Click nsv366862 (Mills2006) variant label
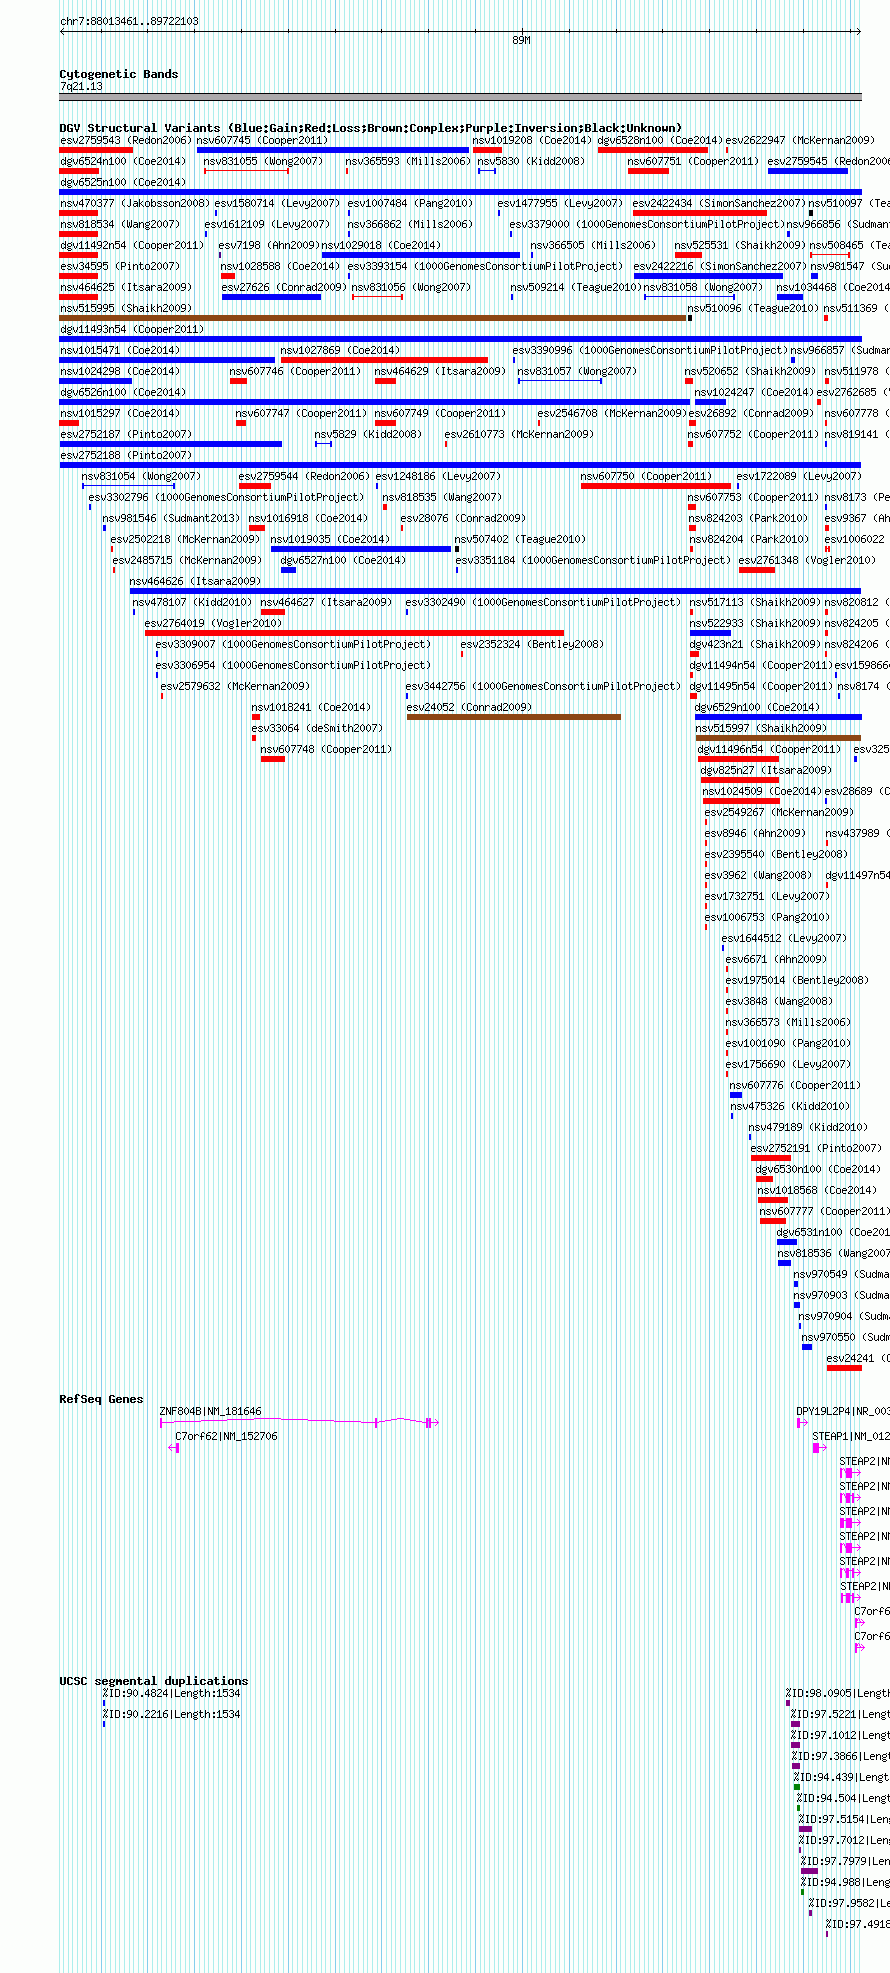 tap(410, 224)
